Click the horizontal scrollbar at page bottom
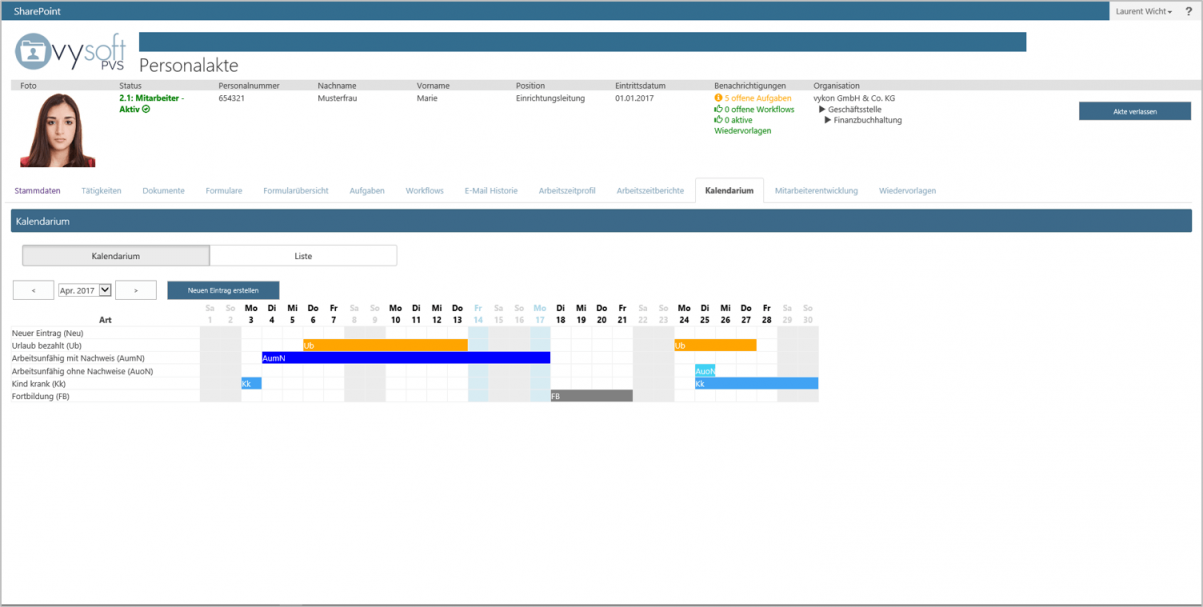 600,601
